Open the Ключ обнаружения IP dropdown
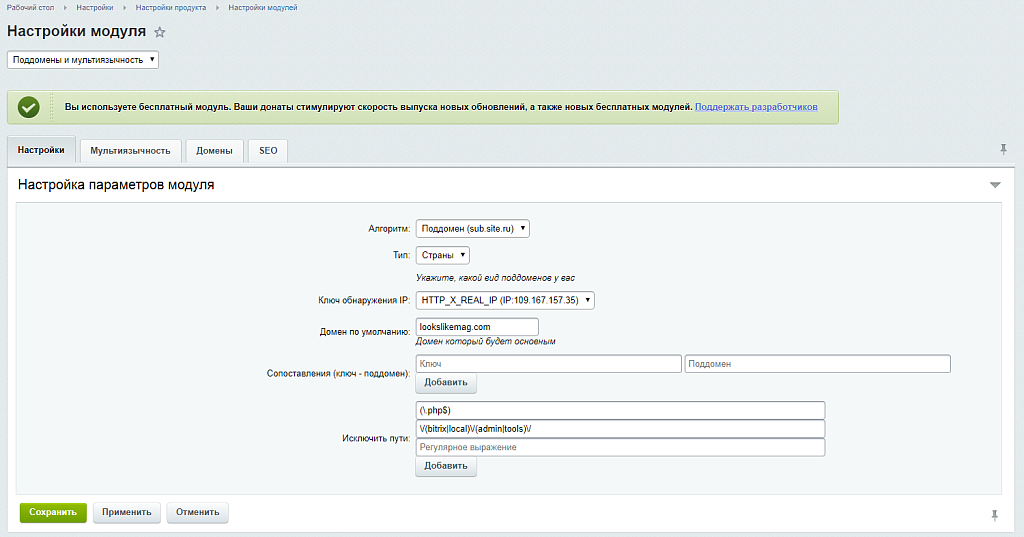The image size is (1024, 537). coord(505,300)
